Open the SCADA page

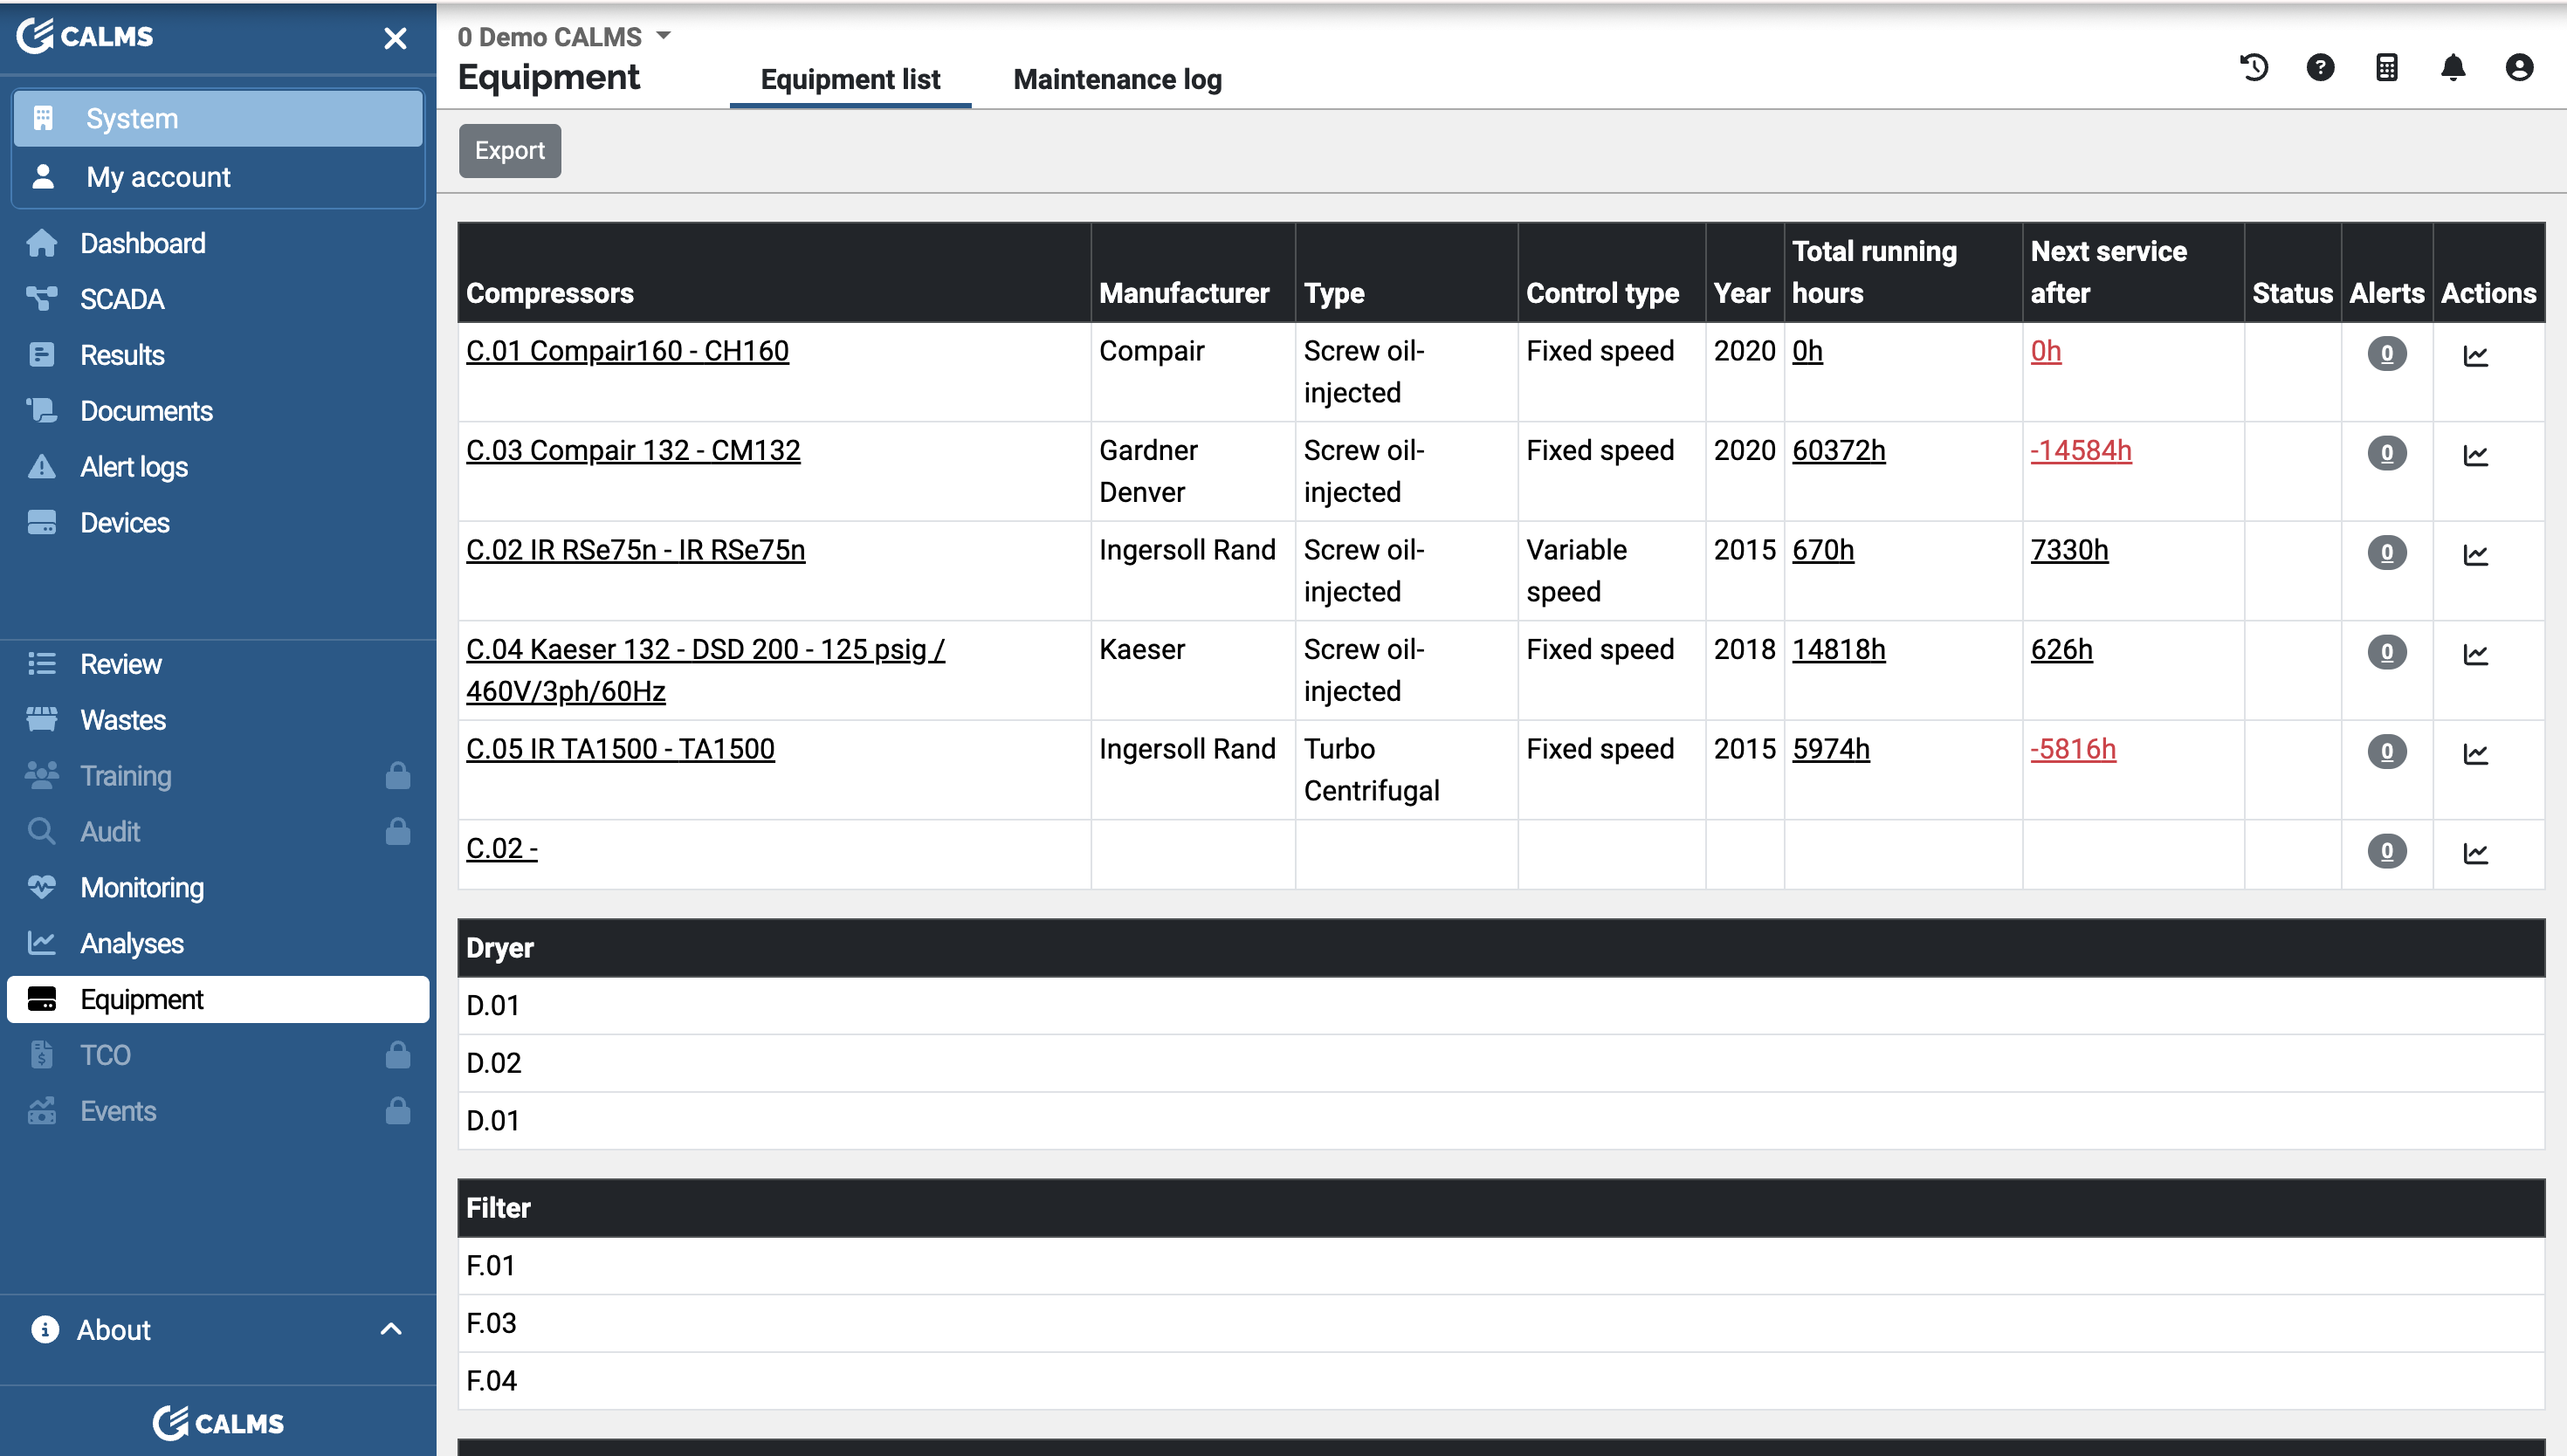(218, 299)
